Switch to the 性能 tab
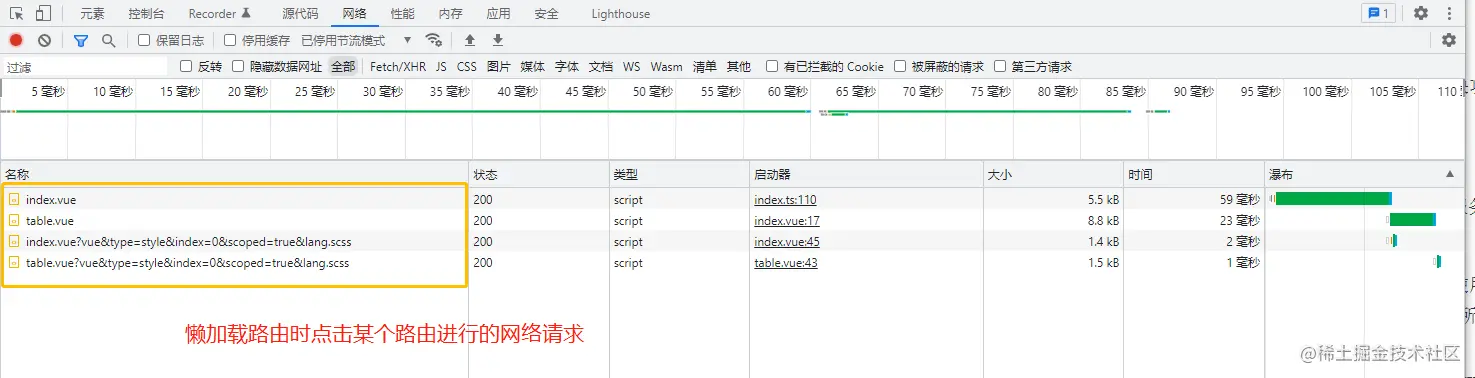The image size is (1475, 378). coord(403,14)
